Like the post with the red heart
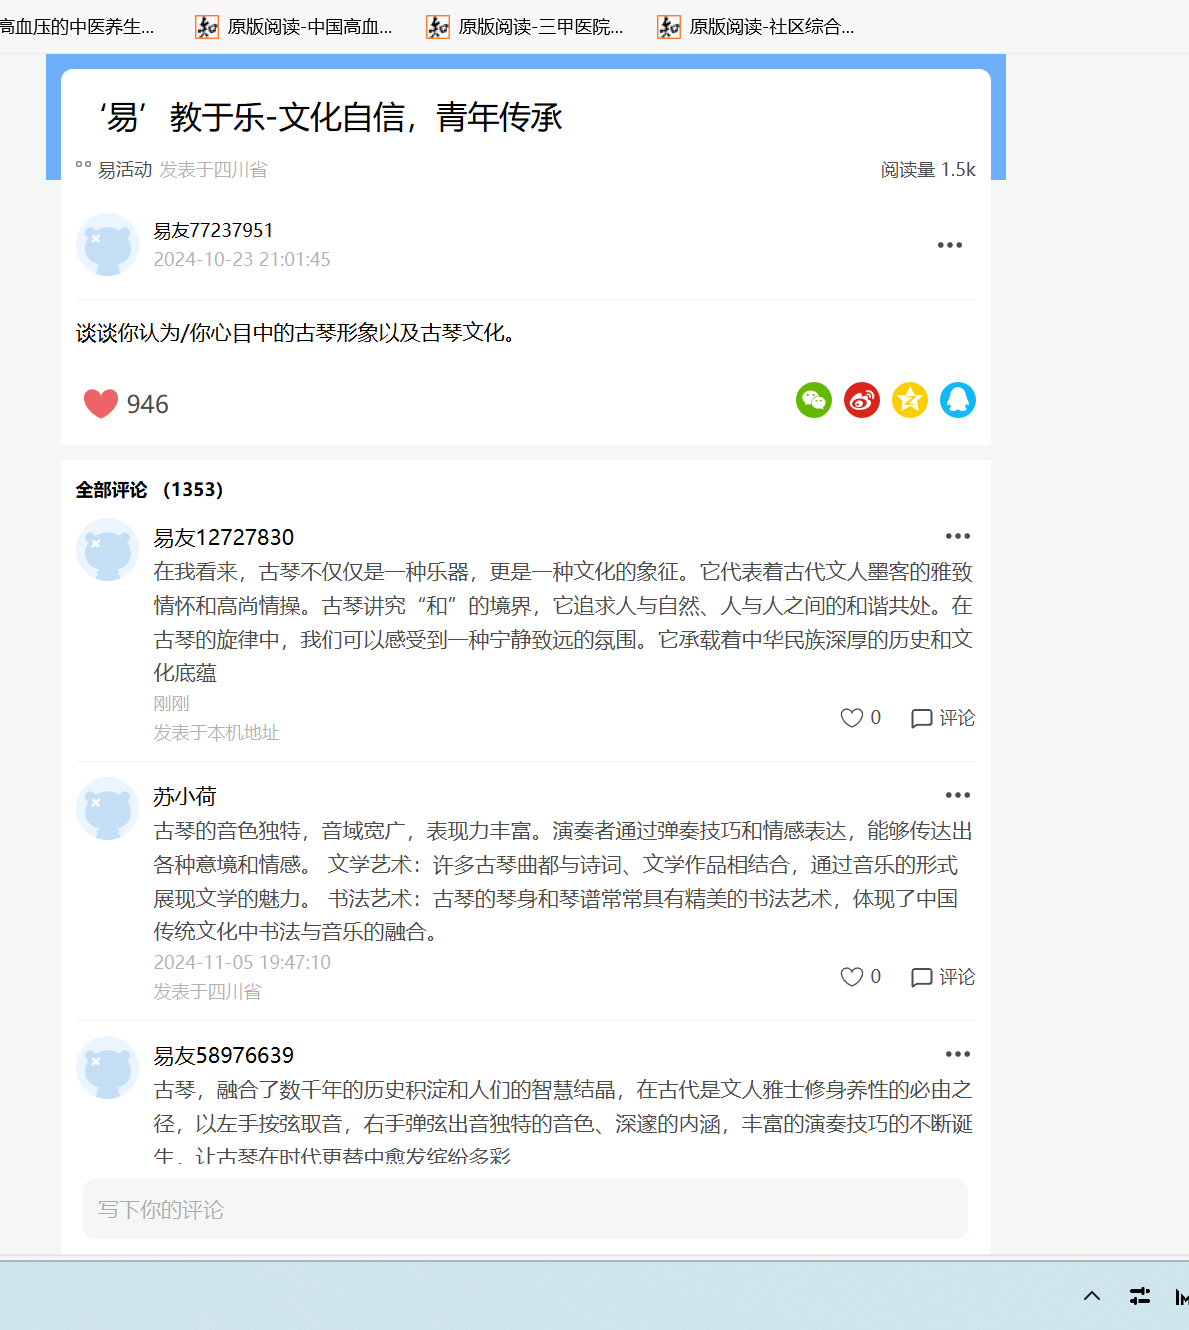The width and height of the screenshot is (1189, 1330). [101, 403]
